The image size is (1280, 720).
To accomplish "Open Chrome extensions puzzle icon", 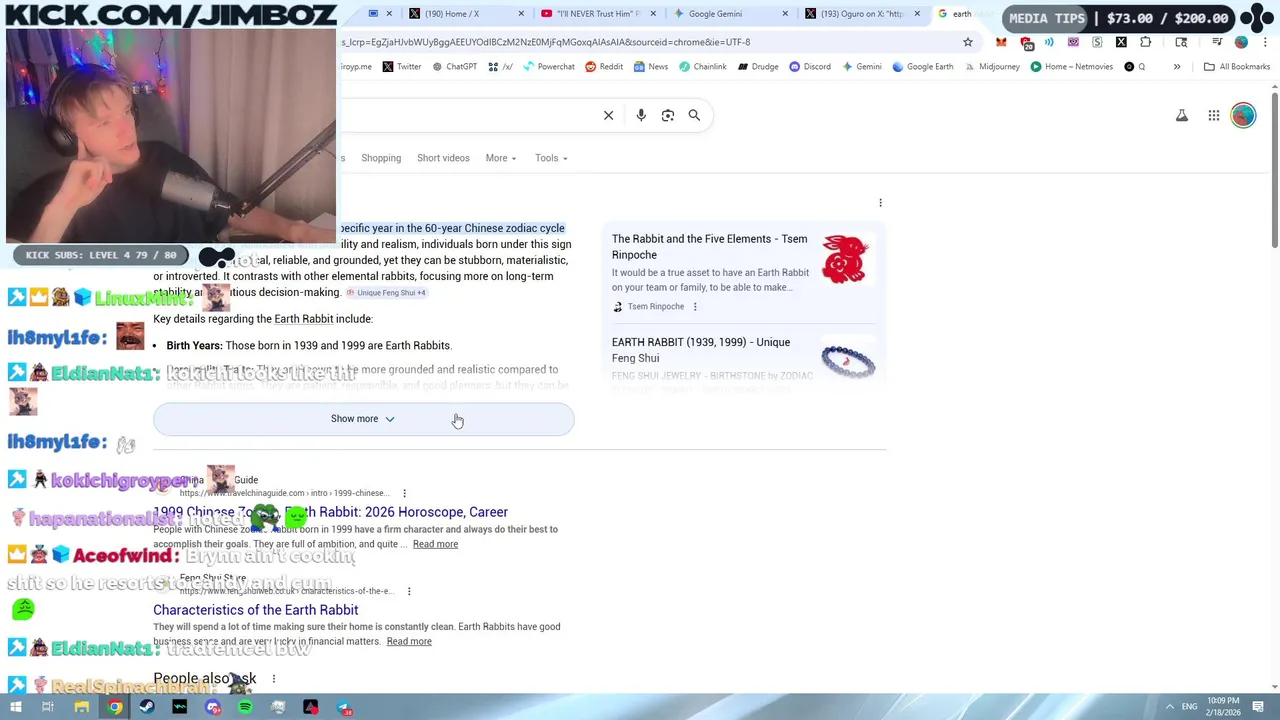I will [x=1146, y=42].
